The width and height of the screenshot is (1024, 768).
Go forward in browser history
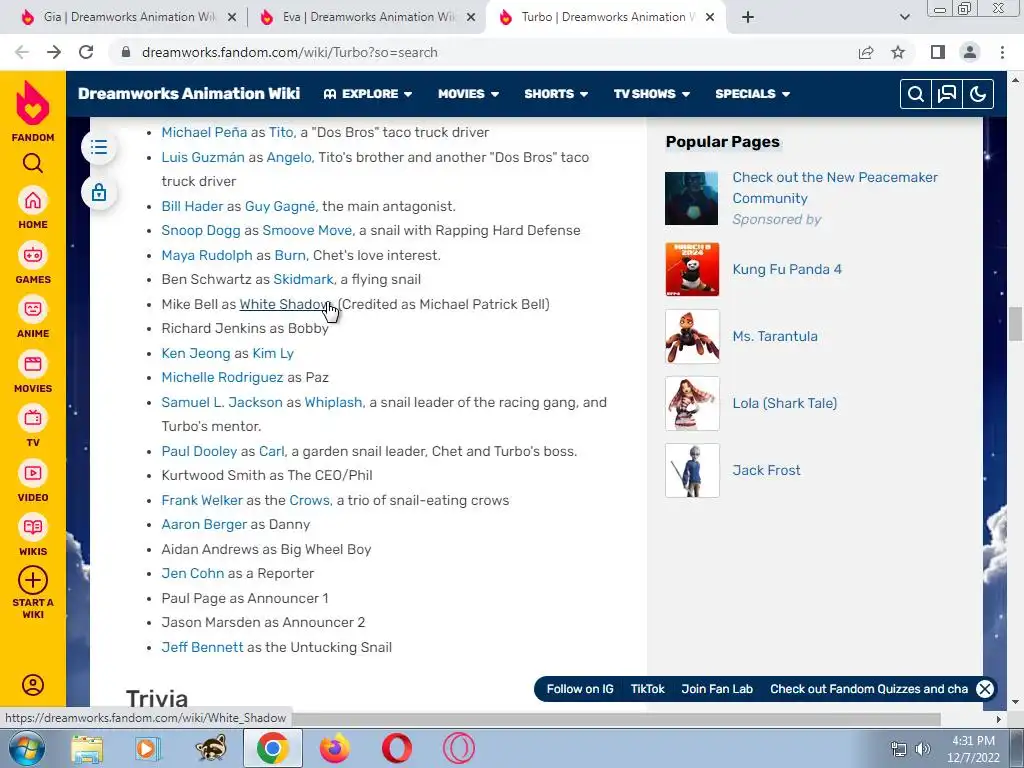pyautogui.click(x=54, y=52)
